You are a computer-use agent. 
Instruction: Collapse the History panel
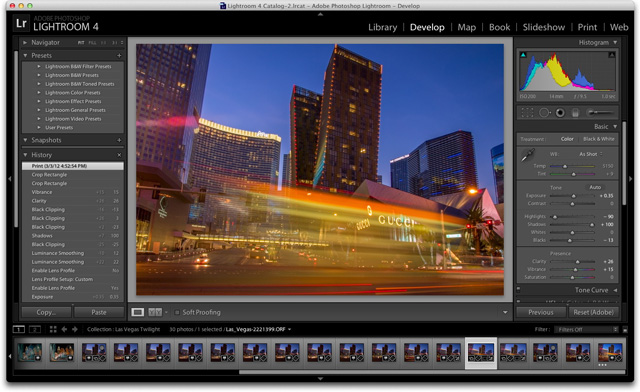point(25,155)
